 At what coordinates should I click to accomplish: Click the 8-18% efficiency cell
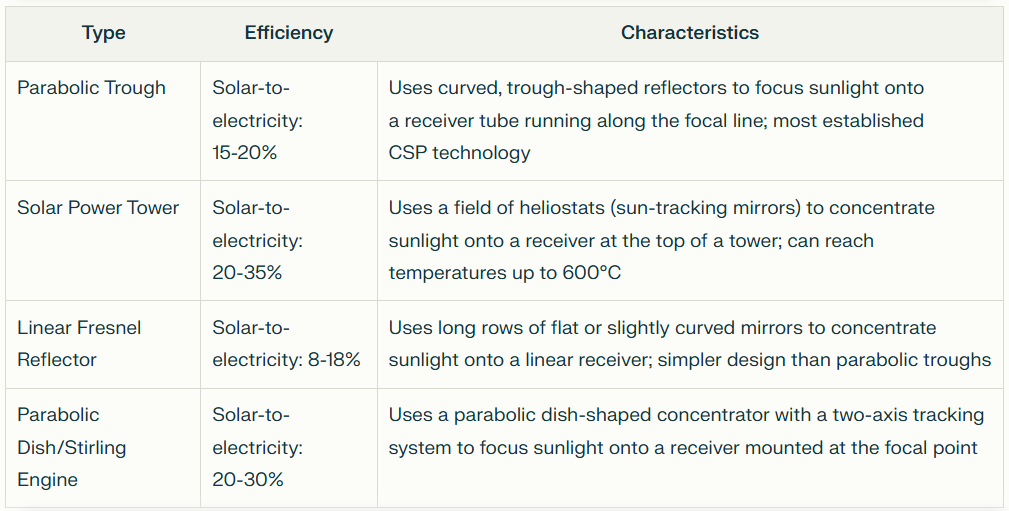pyautogui.click(x=289, y=344)
